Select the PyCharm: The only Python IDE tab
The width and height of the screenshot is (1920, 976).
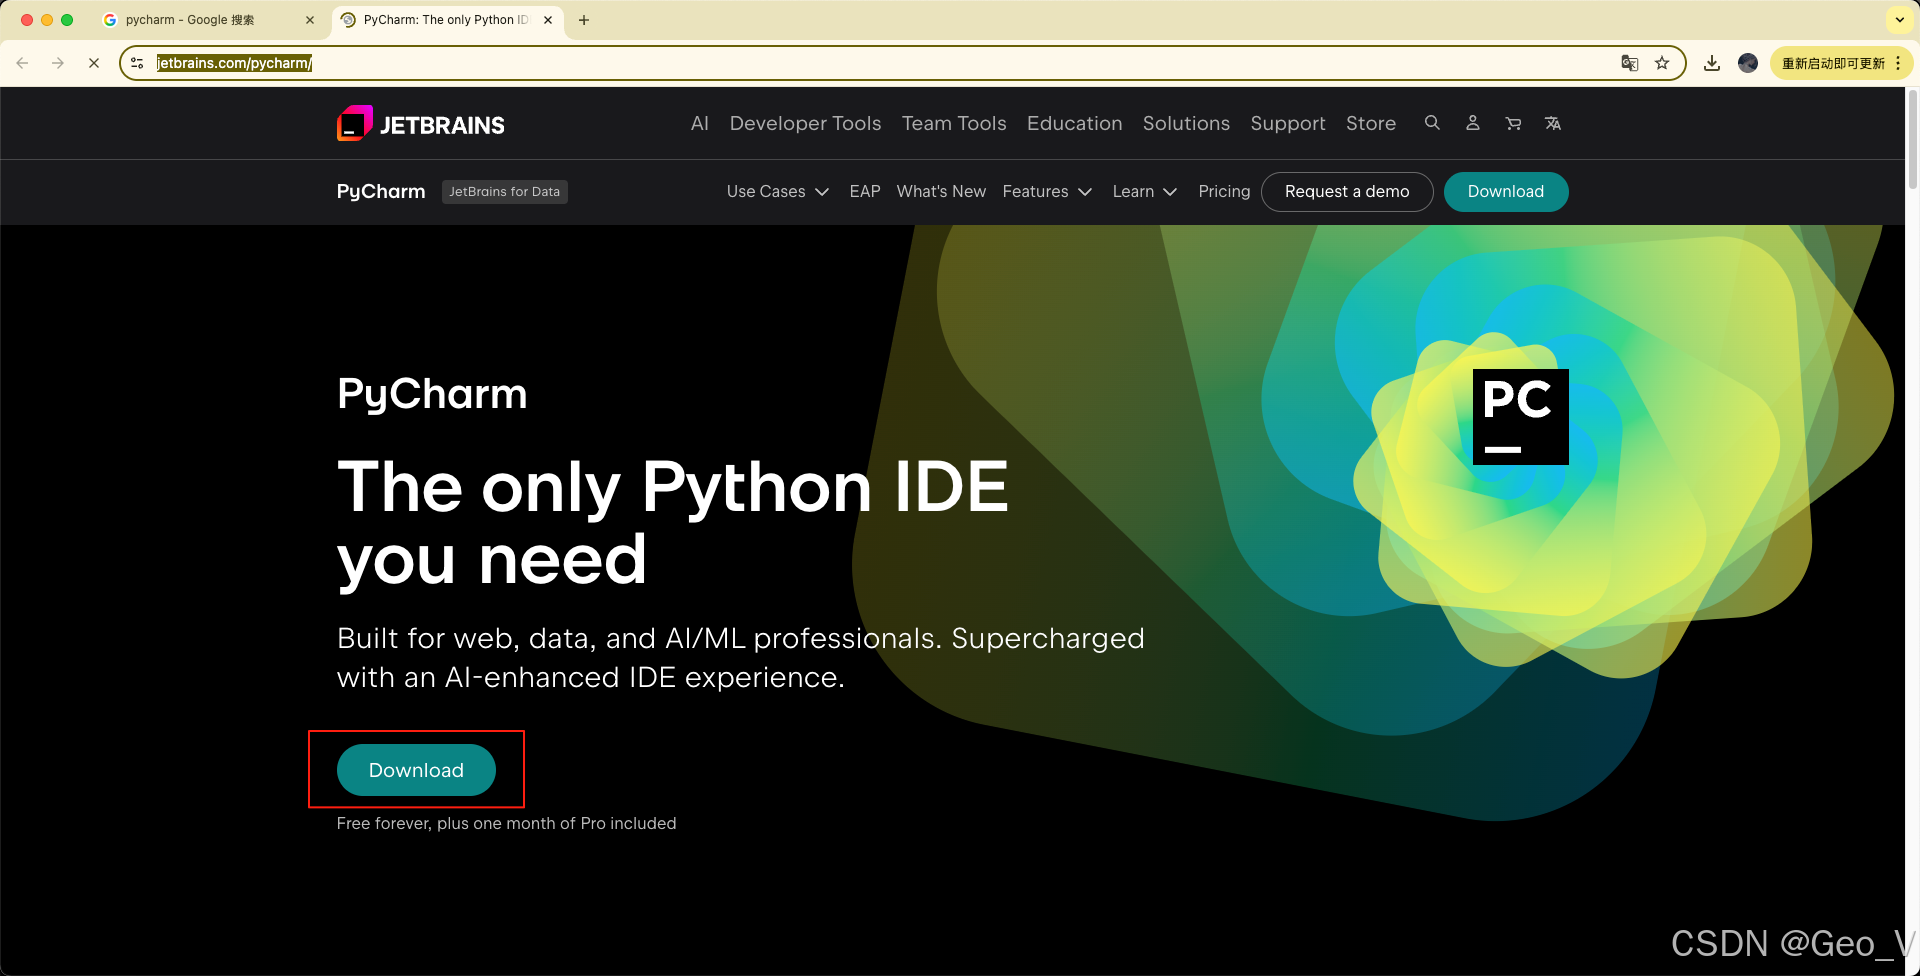pos(445,20)
